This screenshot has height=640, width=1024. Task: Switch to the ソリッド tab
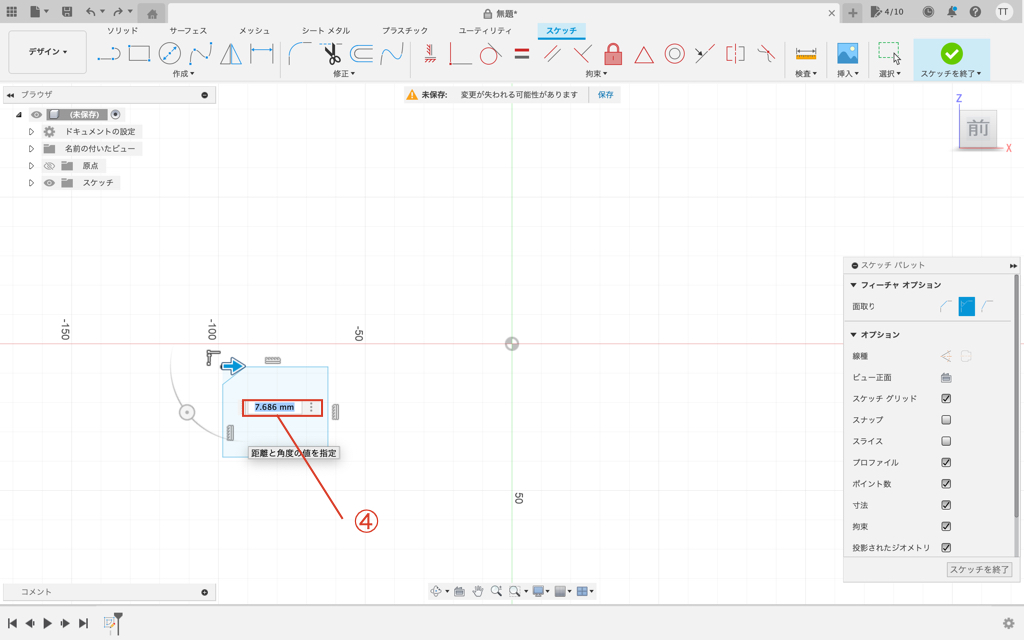tap(123, 31)
